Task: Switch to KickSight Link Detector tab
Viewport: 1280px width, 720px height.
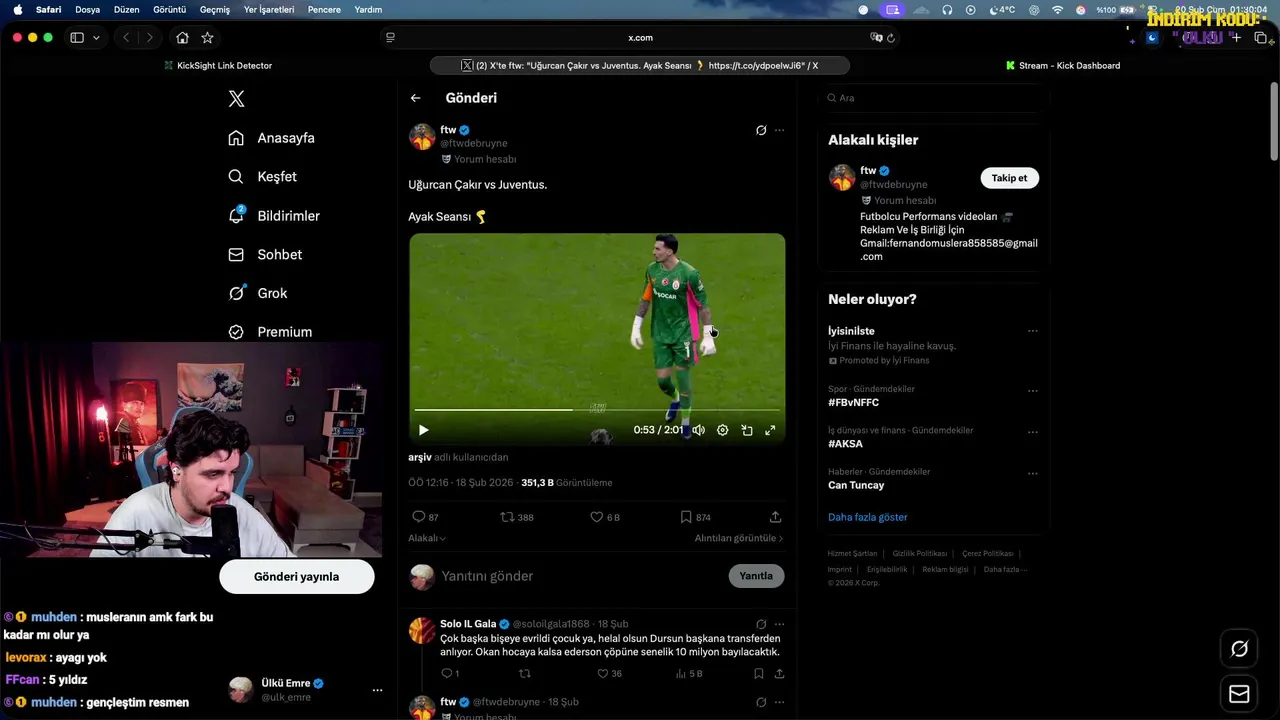Action: 218,65
